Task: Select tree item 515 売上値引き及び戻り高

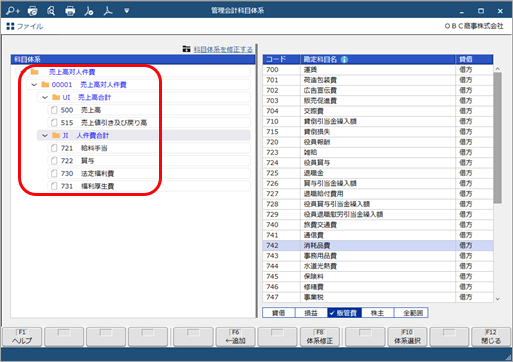Action: [x=149, y=123]
